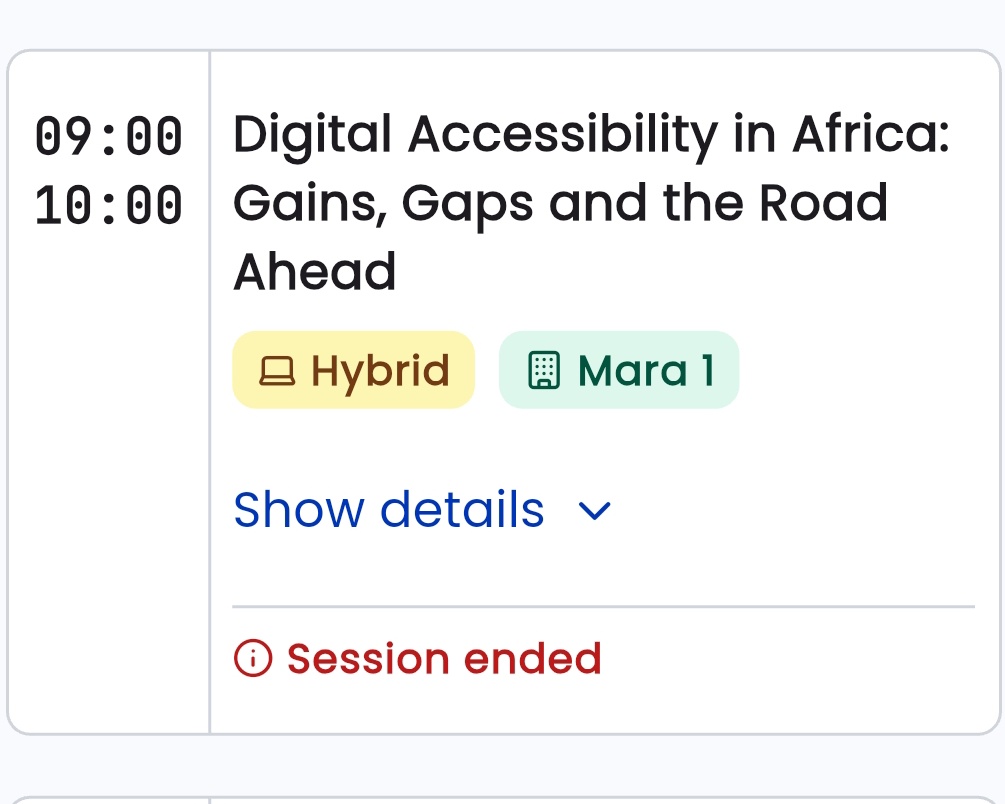1005x804 pixels.
Task: Click the Digital Accessibility in Africa session title
Action: (591, 203)
